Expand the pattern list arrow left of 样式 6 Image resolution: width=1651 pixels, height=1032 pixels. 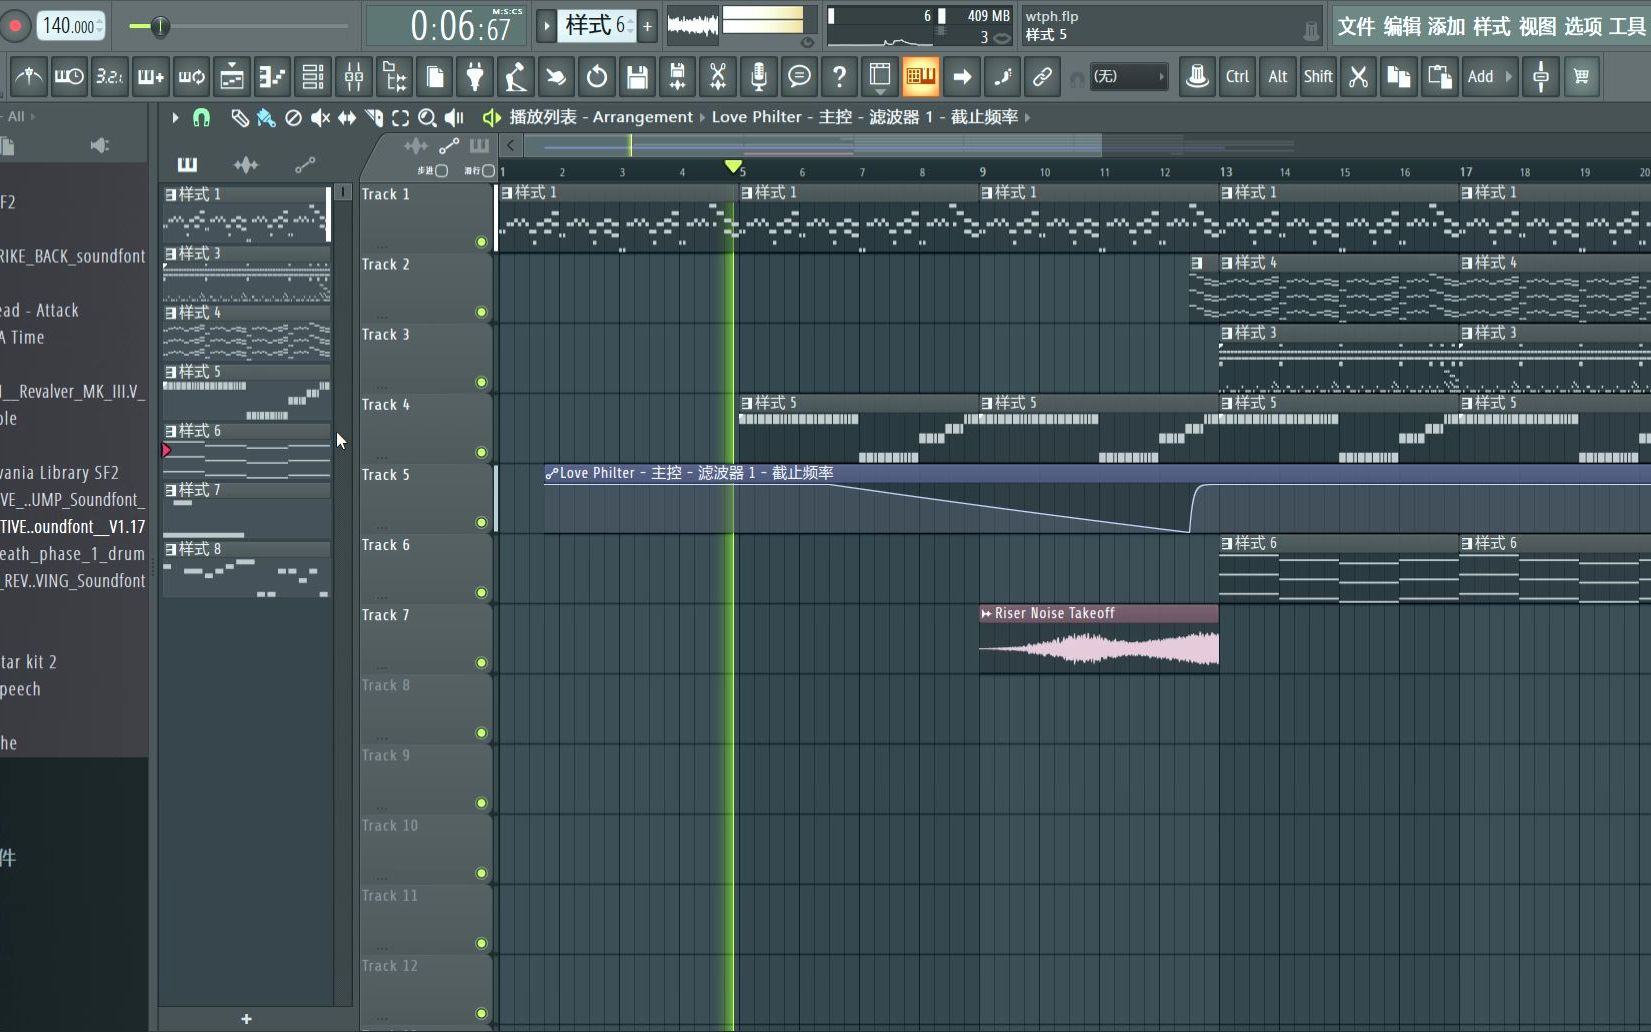tap(546, 26)
